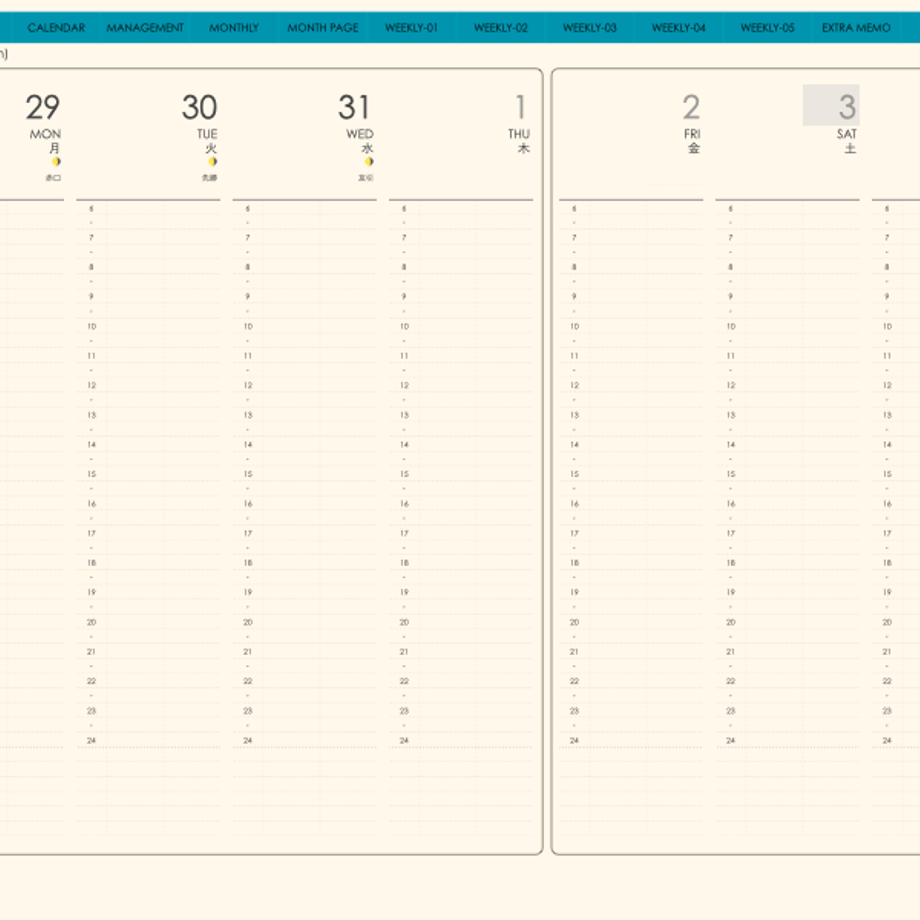The width and height of the screenshot is (920, 920).
Task: Click the highlighted date 3 Saturday
Action: (x=831, y=105)
